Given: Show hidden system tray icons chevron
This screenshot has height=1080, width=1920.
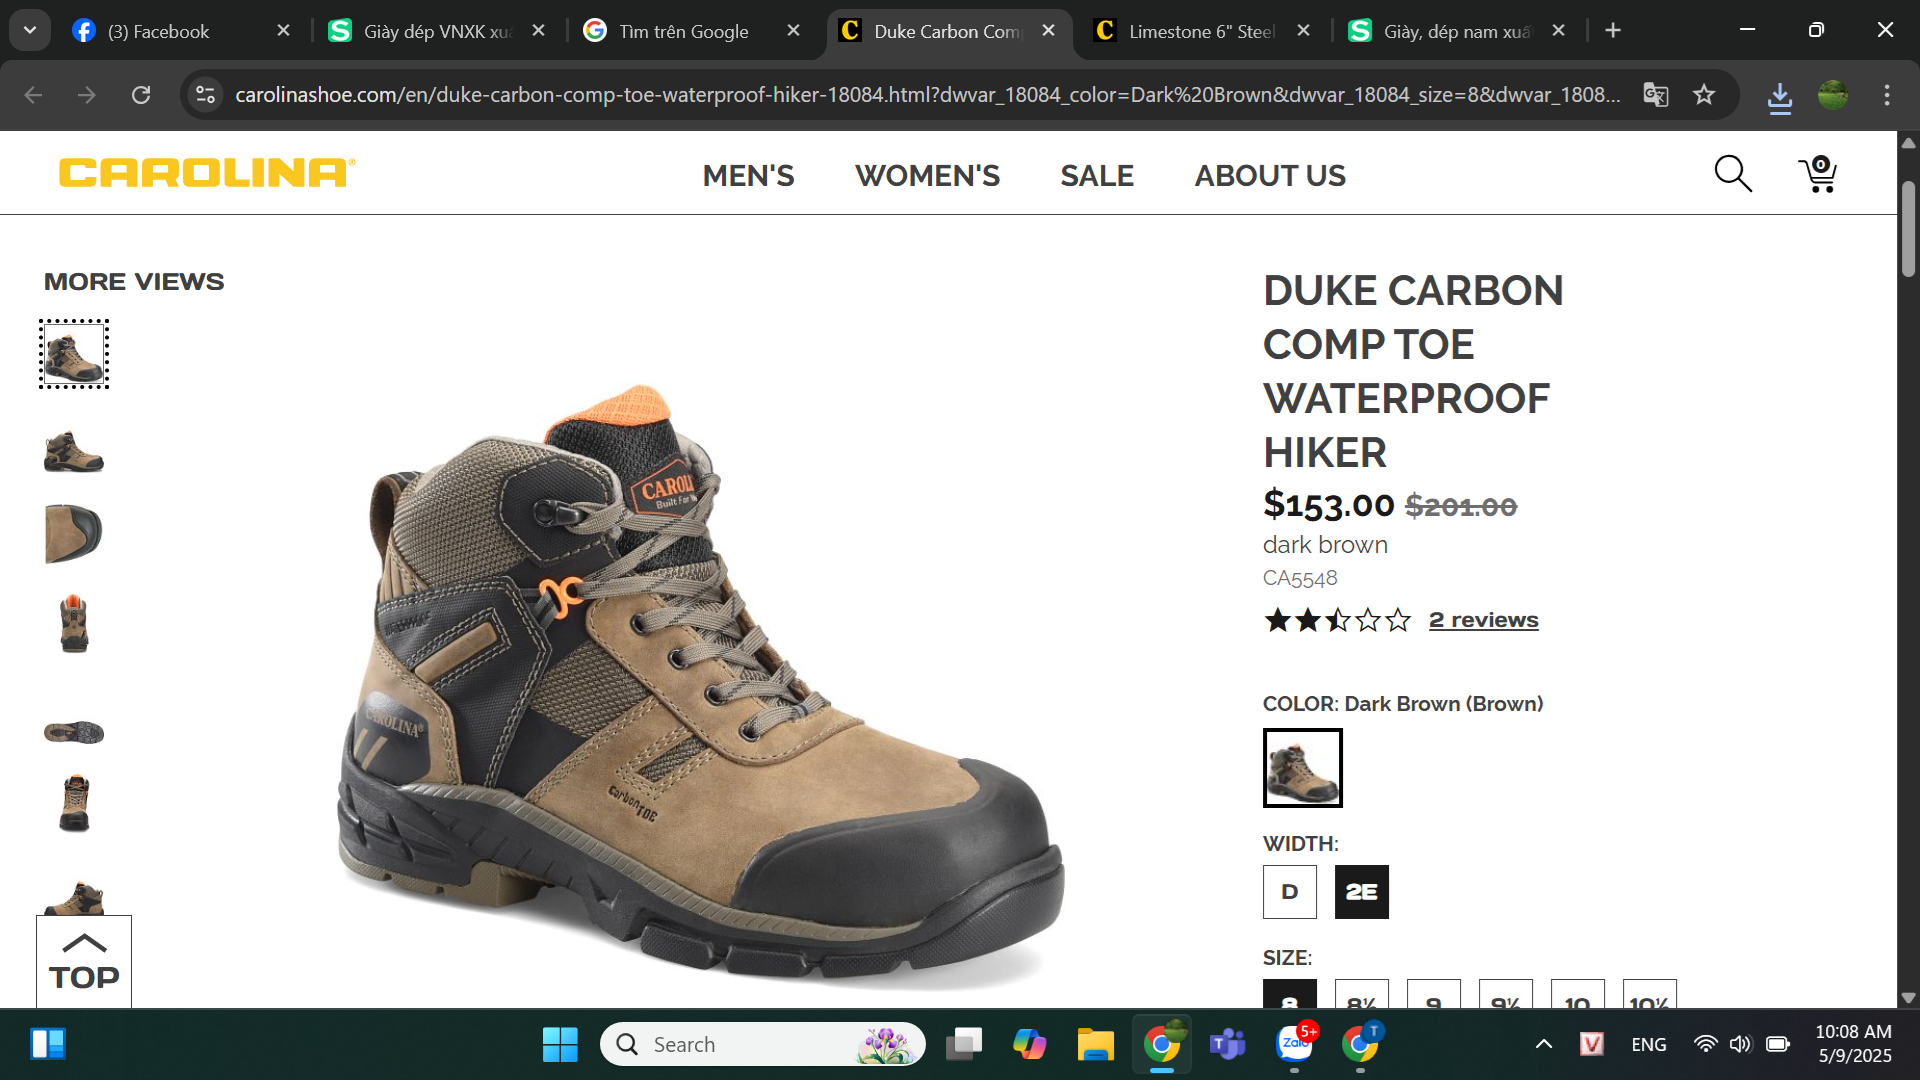Looking at the screenshot, I should (1544, 1044).
